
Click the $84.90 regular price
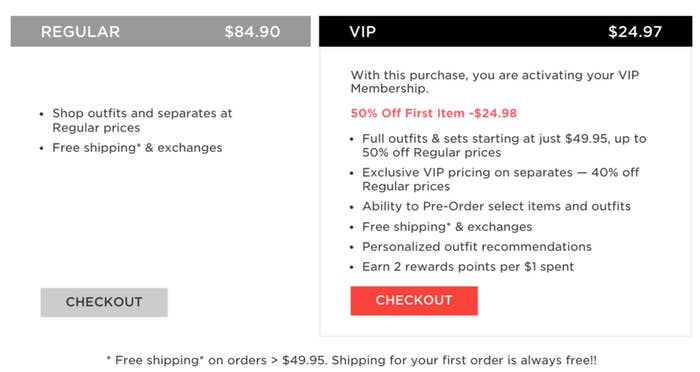252,32
